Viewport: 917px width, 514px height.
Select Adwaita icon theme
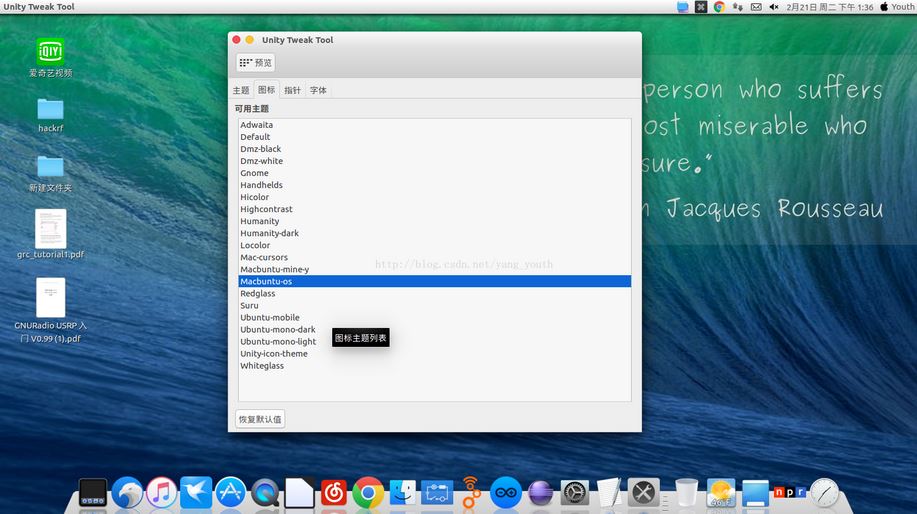click(x=435, y=125)
